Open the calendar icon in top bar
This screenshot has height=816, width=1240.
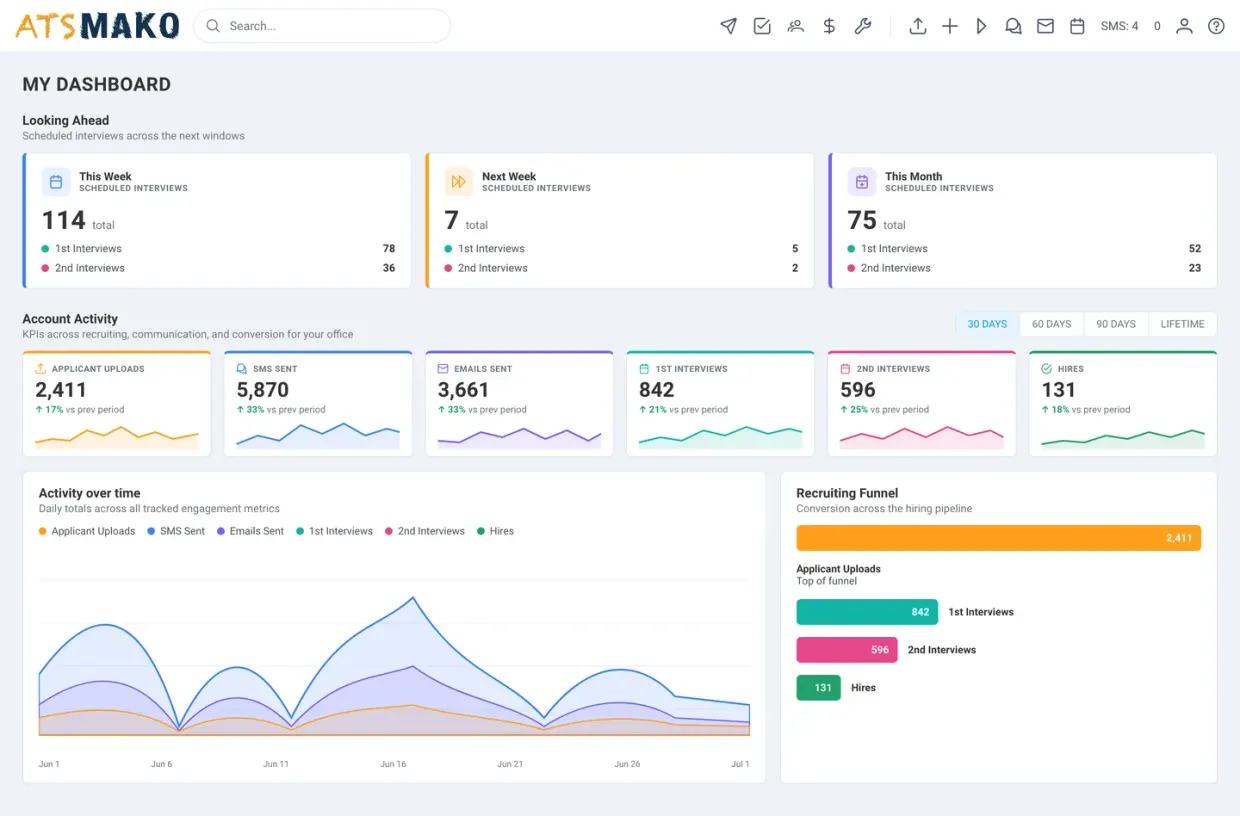click(x=1077, y=26)
